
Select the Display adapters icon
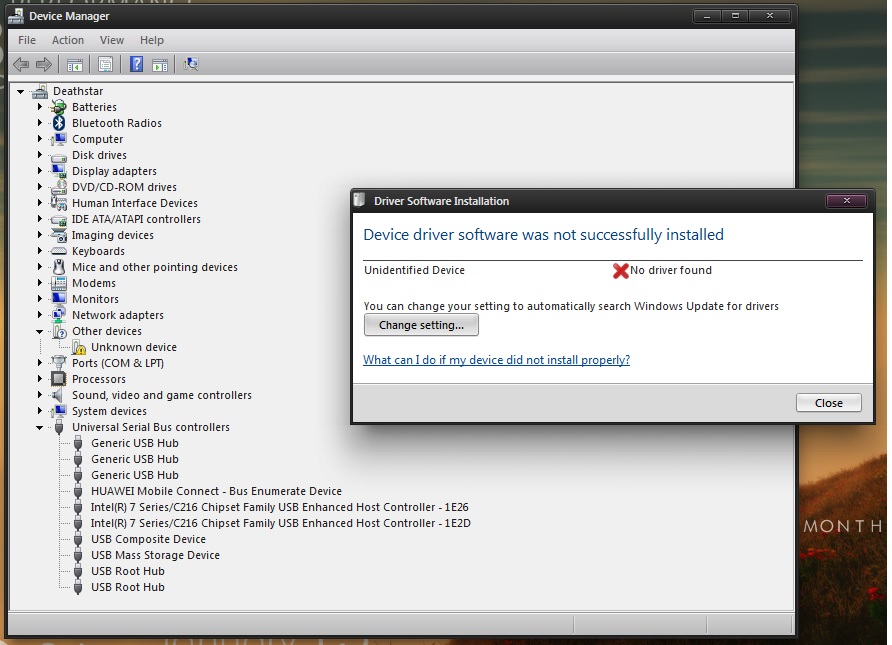pyautogui.click(x=59, y=171)
